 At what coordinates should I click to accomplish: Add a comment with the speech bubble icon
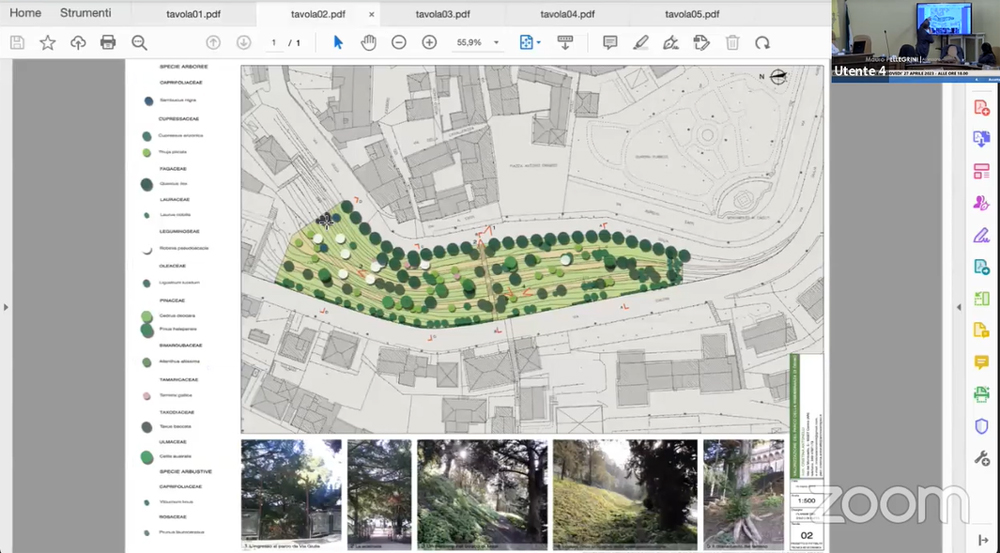(x=610, y=42)
